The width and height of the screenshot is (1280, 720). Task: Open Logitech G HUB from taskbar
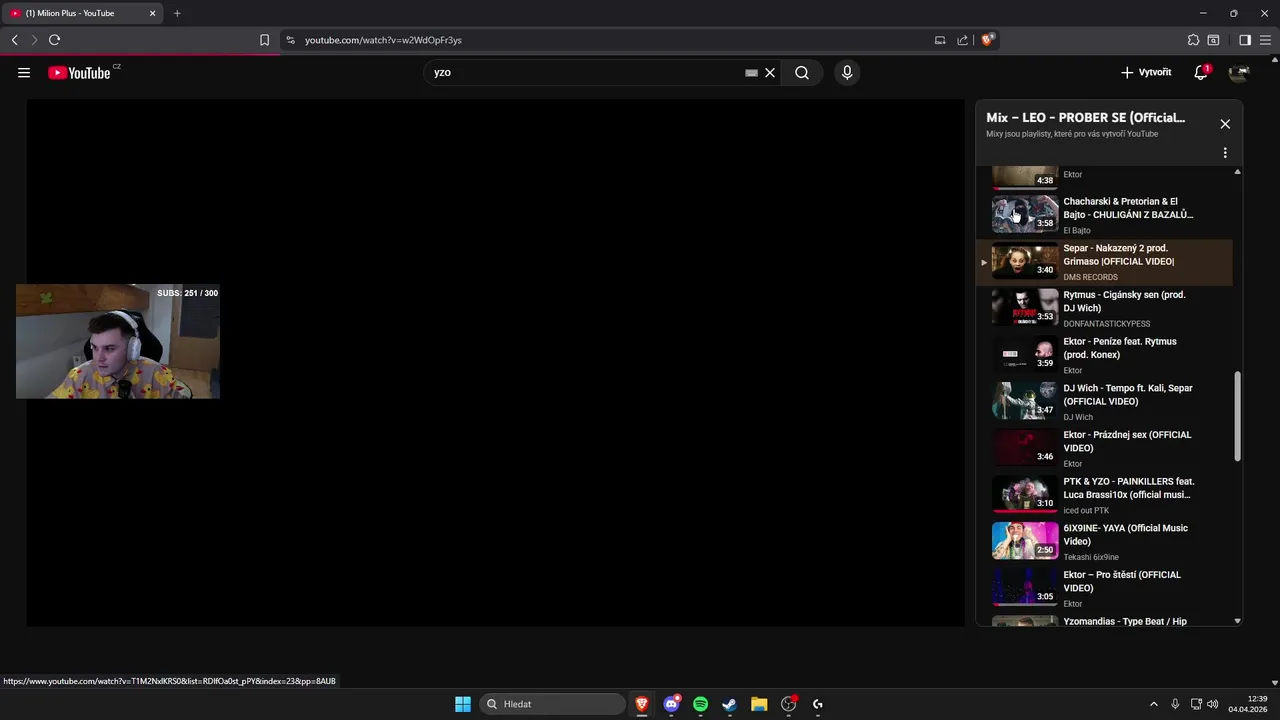[x=818, y=704]
